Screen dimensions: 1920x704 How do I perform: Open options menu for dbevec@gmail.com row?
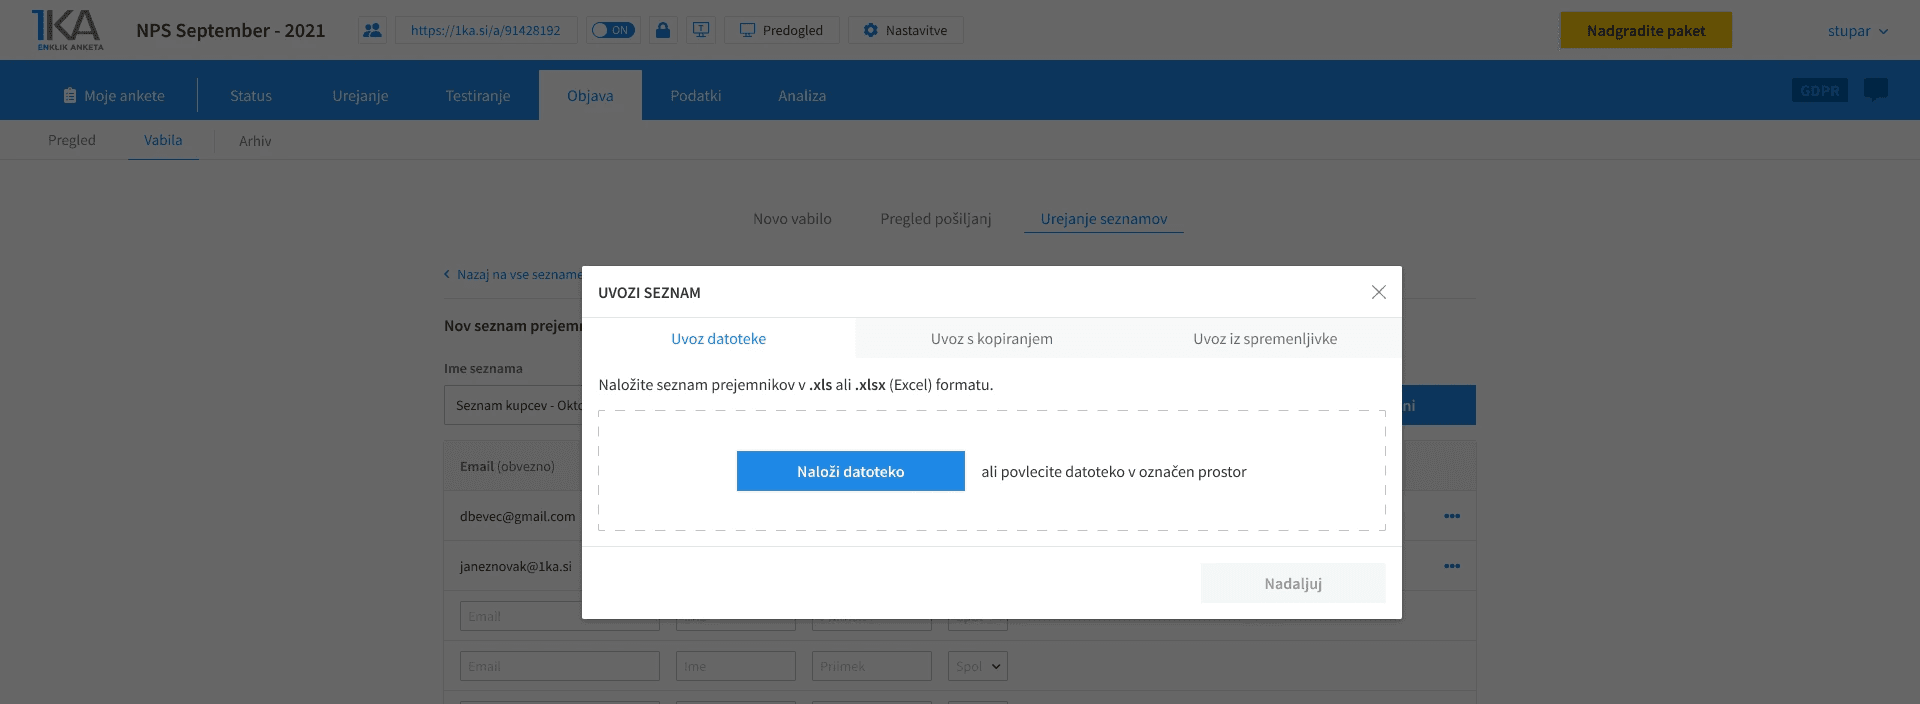click(1452, 516)
